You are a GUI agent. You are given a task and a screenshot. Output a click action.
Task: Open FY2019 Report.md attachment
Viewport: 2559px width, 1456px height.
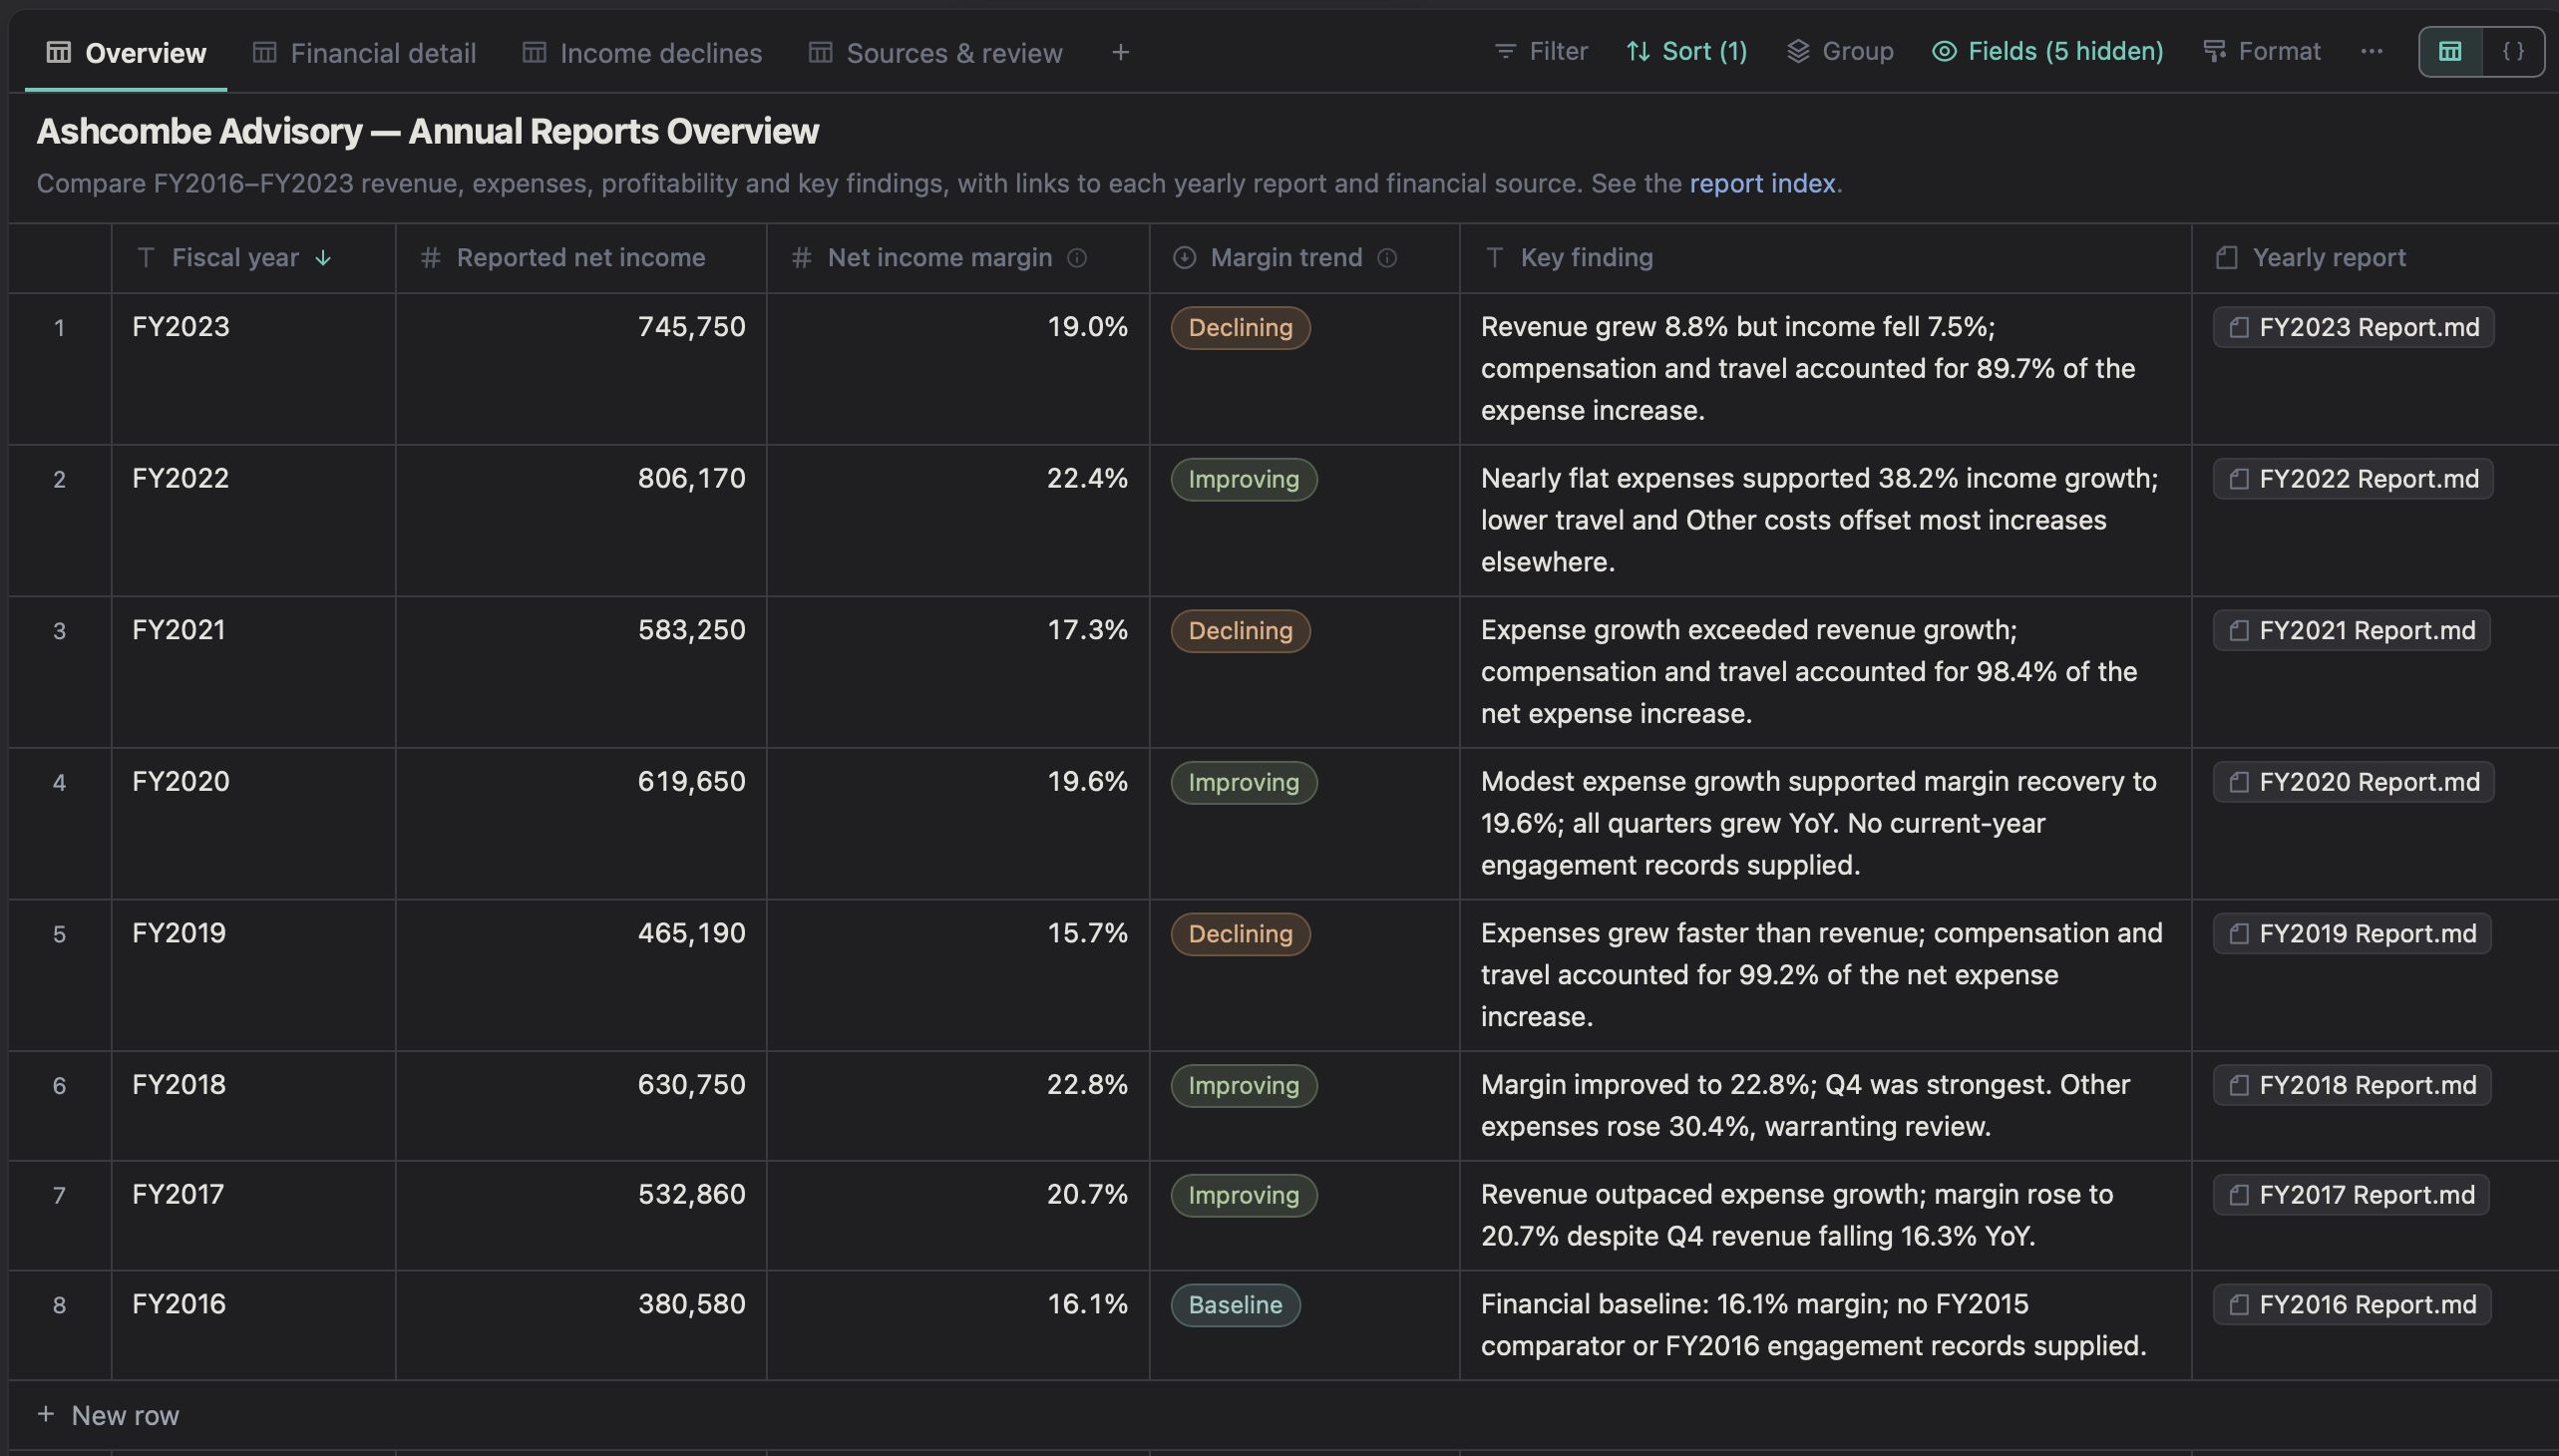(x=2352, y=934)
